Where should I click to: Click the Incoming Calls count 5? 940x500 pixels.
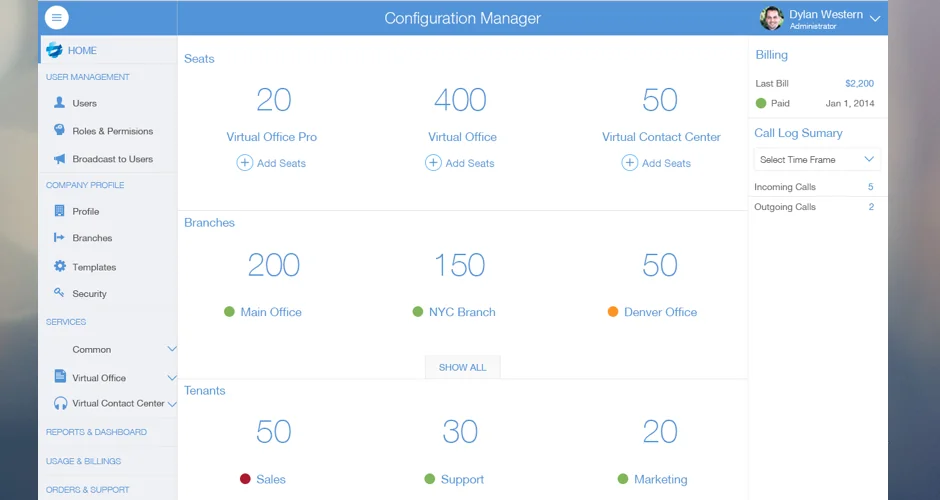870,187
